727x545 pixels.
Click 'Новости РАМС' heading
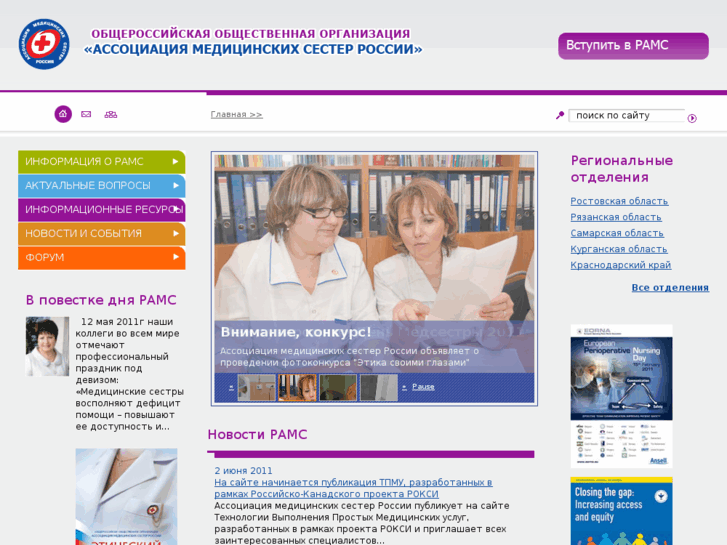click(x=257, y=435)
